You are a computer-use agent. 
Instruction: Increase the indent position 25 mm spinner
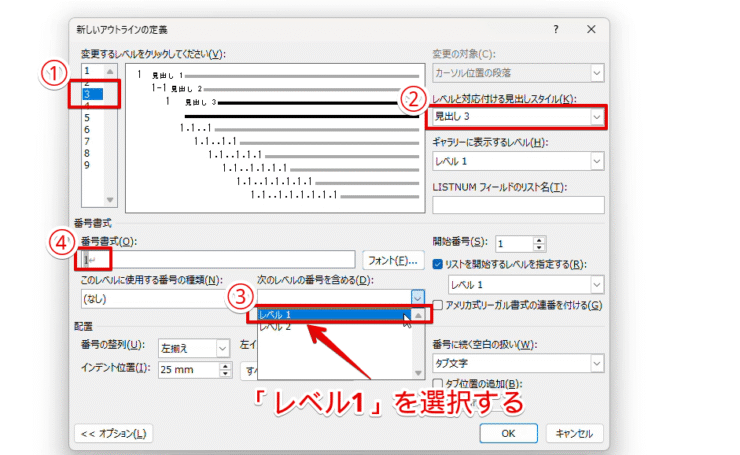click(226, 366)
